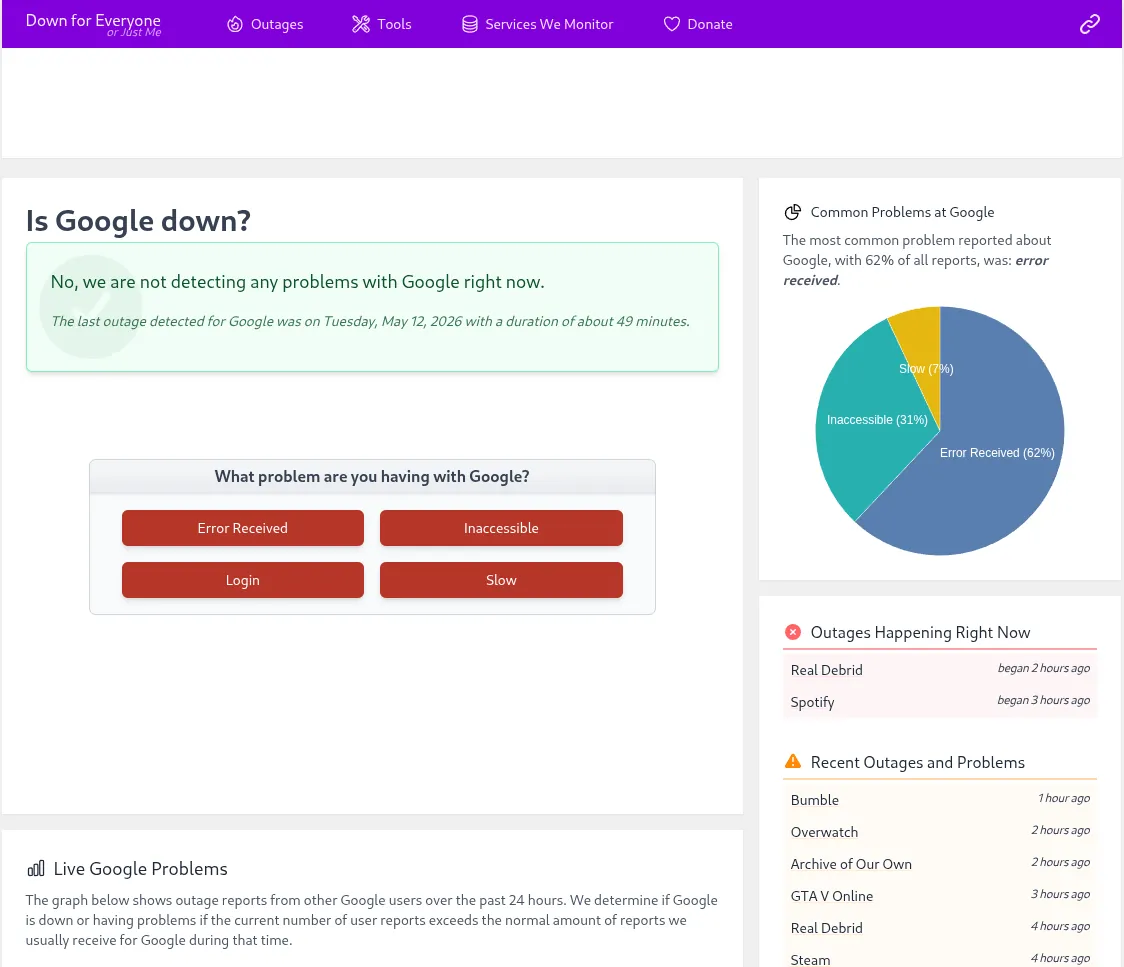The height and width of the screenshot is (967, 1124).
Task: Click the Common Problems at Google heading
Action: pyautogui.click(x=902, y=212)
